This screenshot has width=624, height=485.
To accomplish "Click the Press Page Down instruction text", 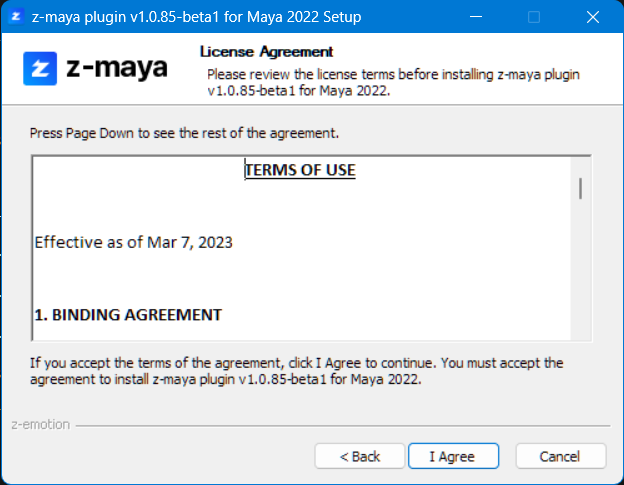I will pos(185,132).
